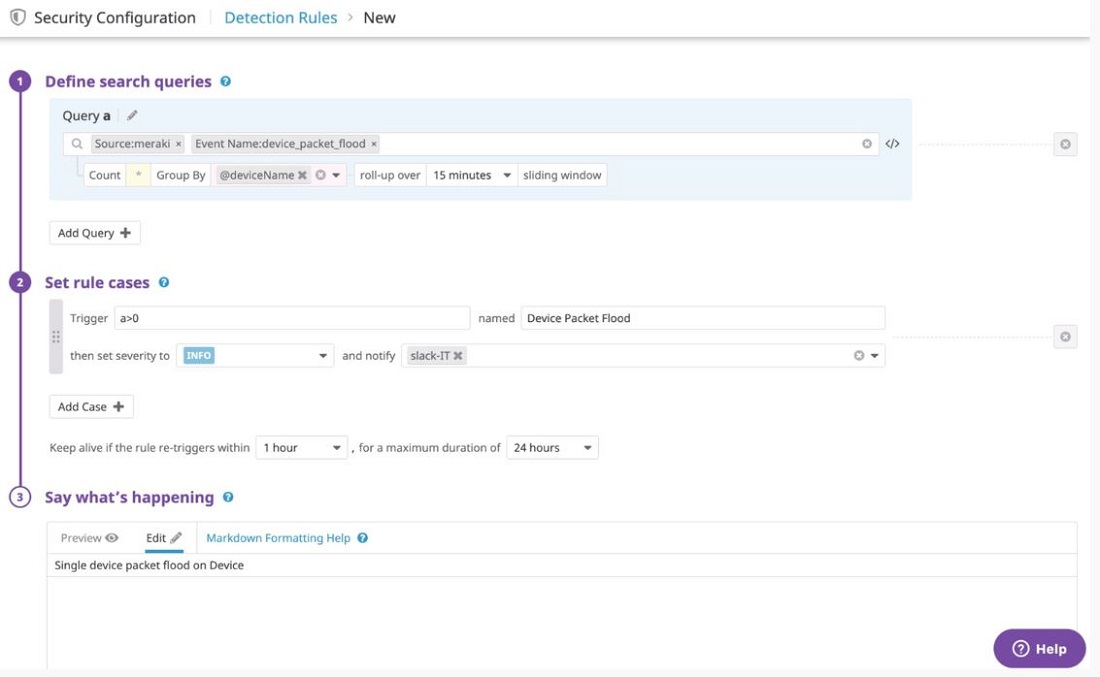Select the Edit tab
1100x677 pixels.
tap(161, 537)
